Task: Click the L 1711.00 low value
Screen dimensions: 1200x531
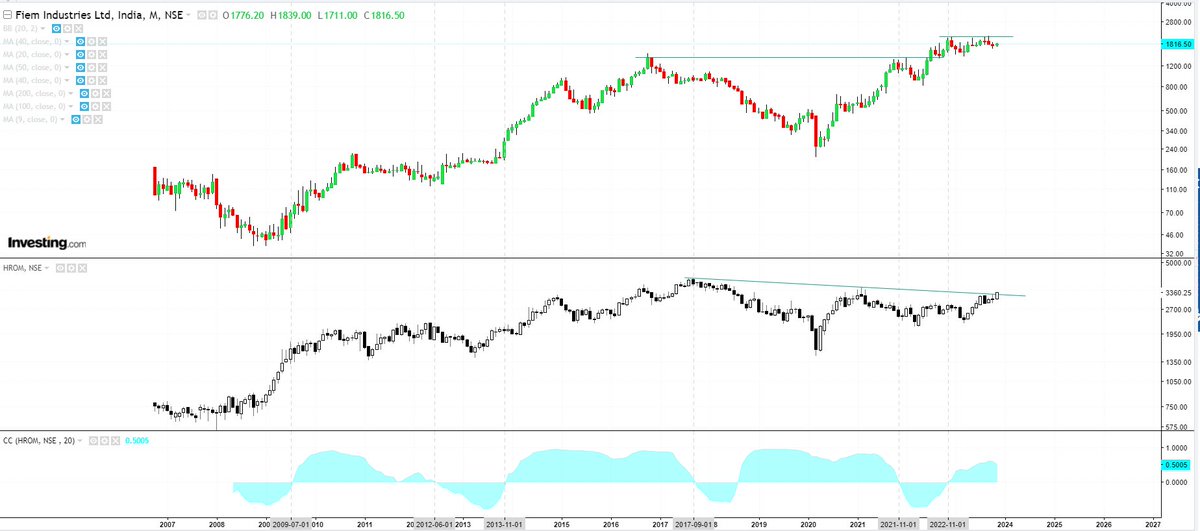Action: tap(340, 15)
